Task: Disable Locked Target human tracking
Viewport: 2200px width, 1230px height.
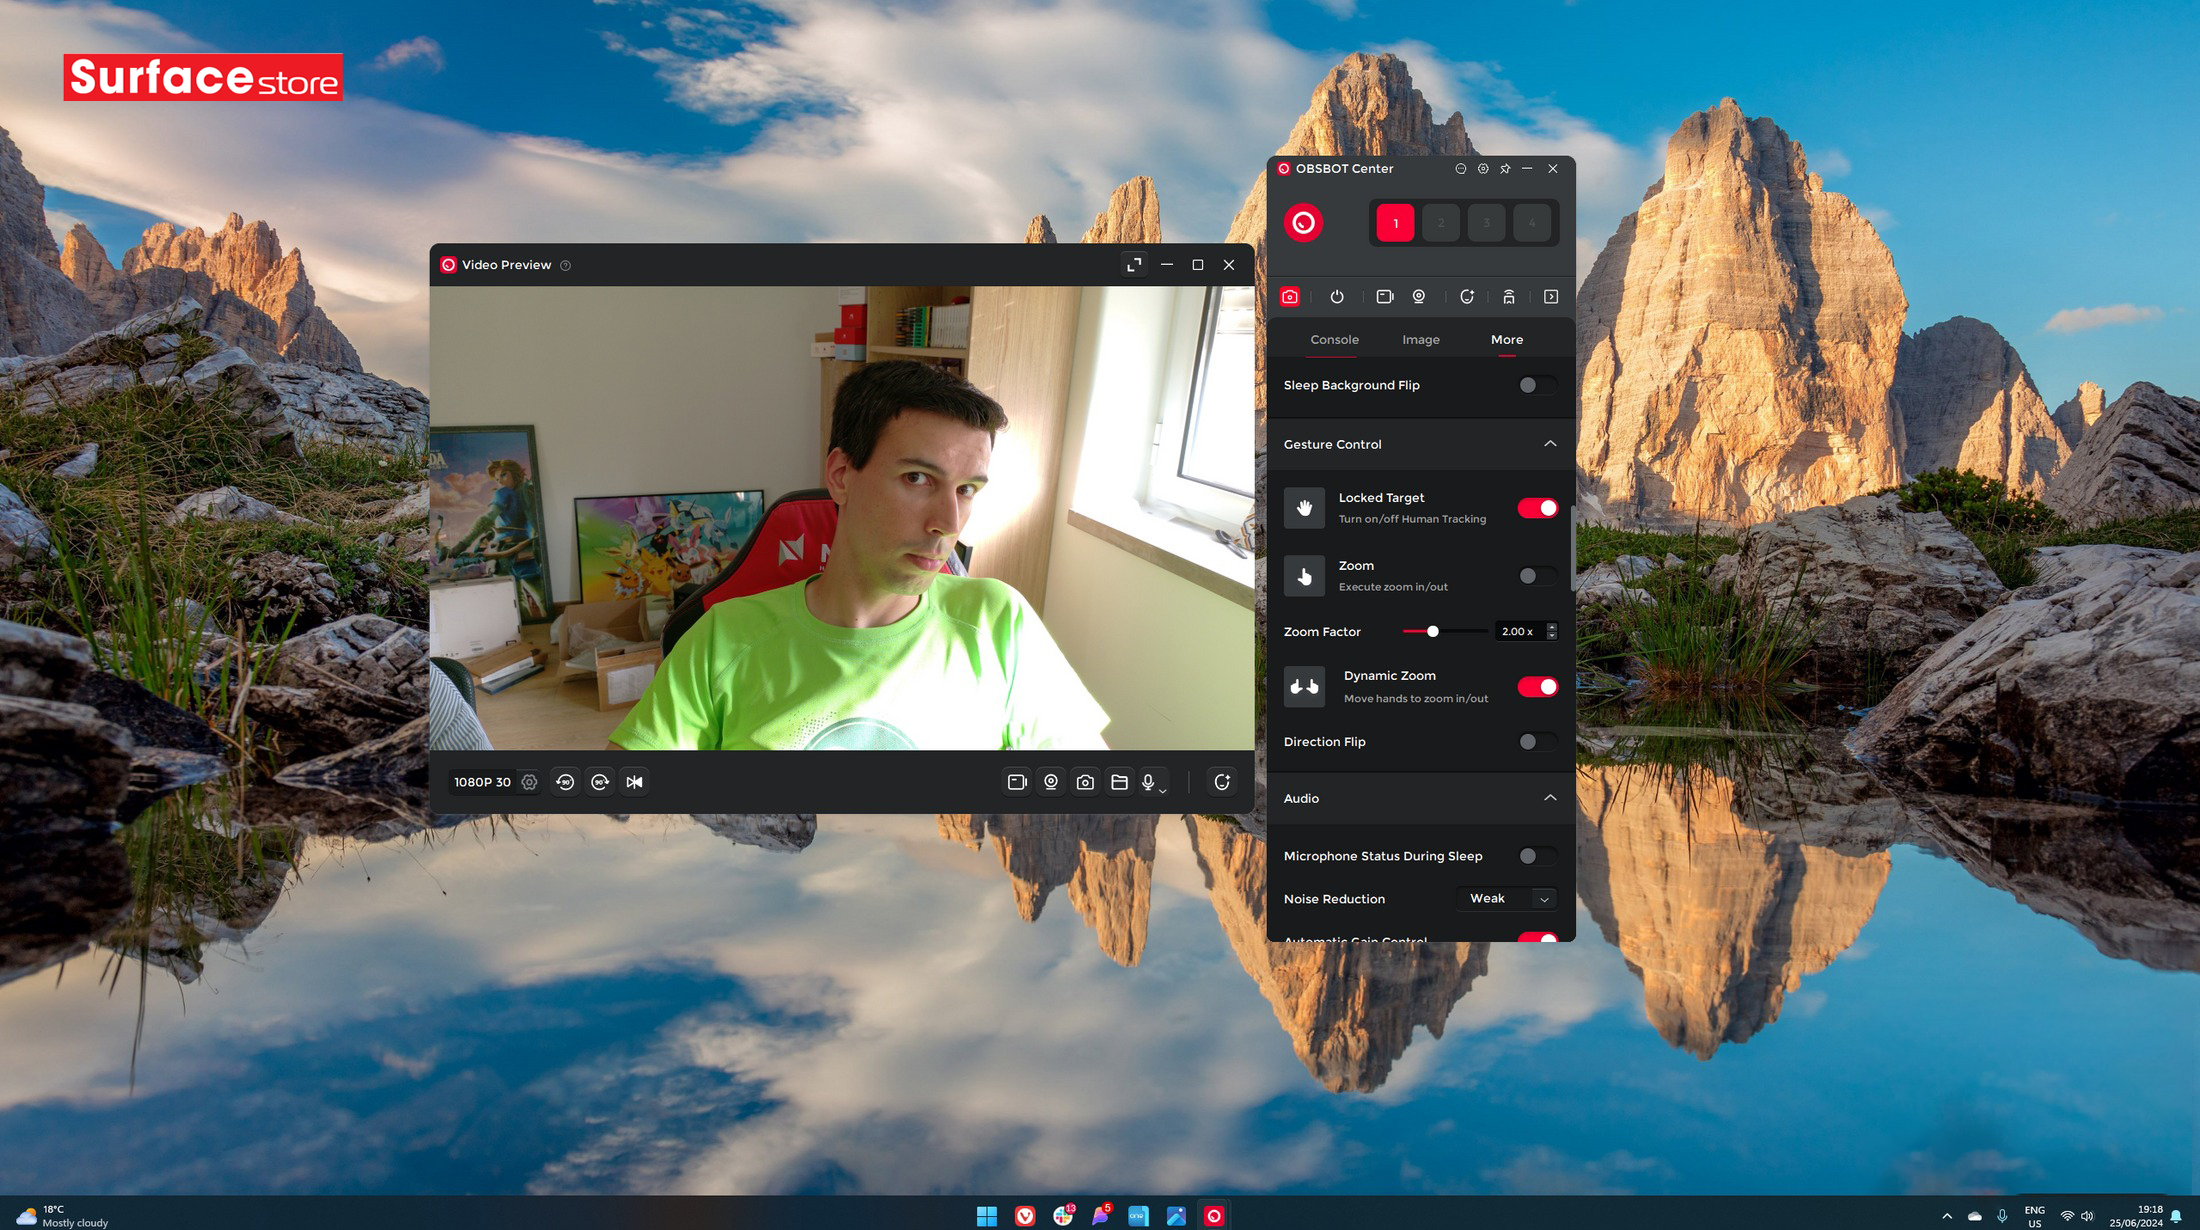Action: pos(1537,507)
